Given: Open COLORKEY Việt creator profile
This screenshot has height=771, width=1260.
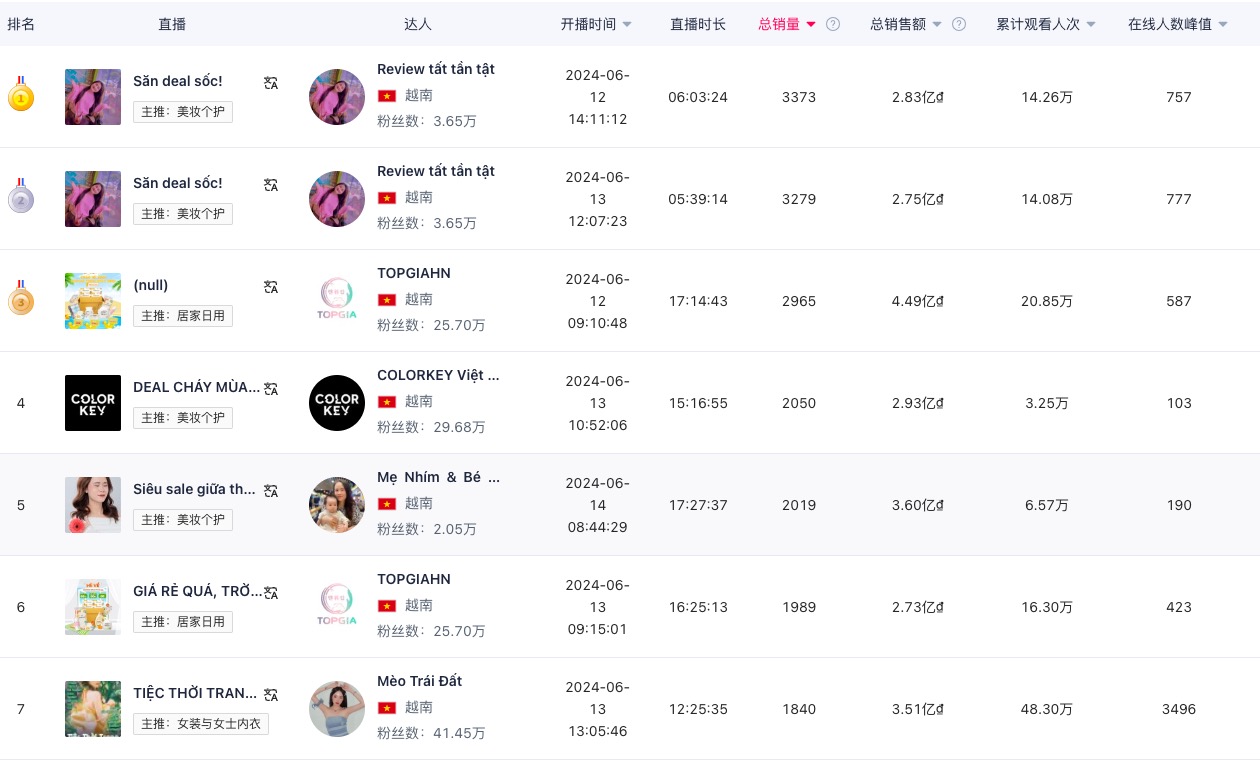Looking at the screenshot, I should (x=438, y=375).
